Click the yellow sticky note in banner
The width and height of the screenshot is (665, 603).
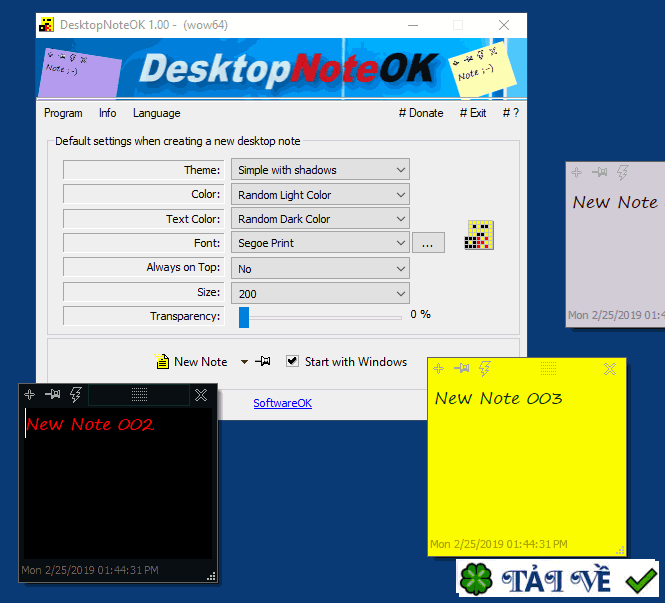482,69
